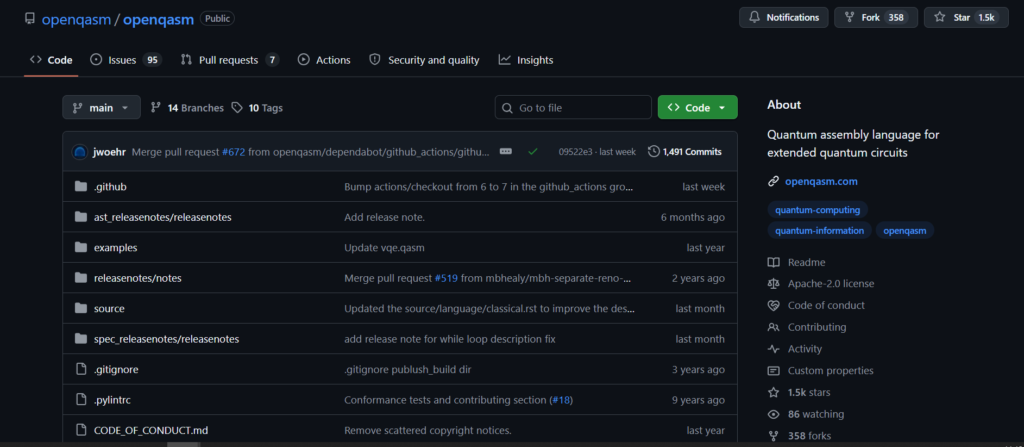
Task: Click the examples folder icon
Action: [x=81, y=248]
